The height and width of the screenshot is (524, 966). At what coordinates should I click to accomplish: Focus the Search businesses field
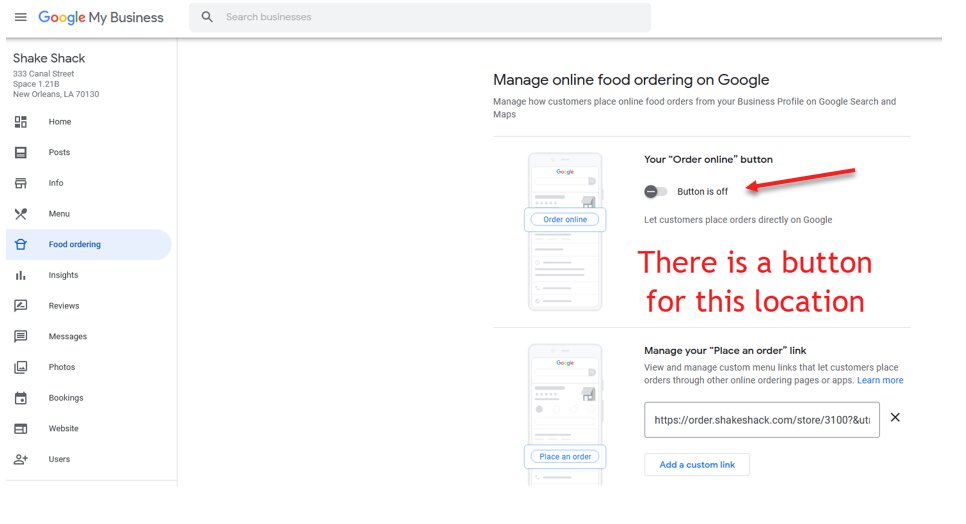(x=420, y=17)
